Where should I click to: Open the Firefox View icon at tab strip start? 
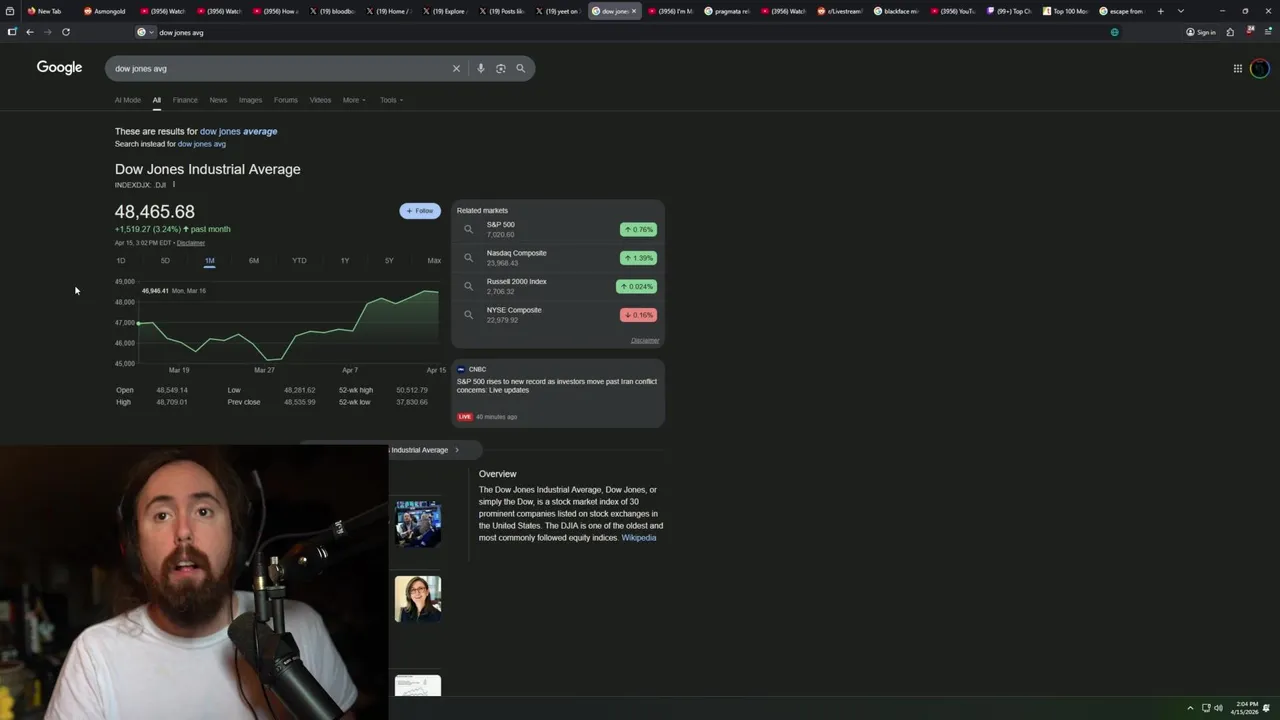tap(10, 11)
